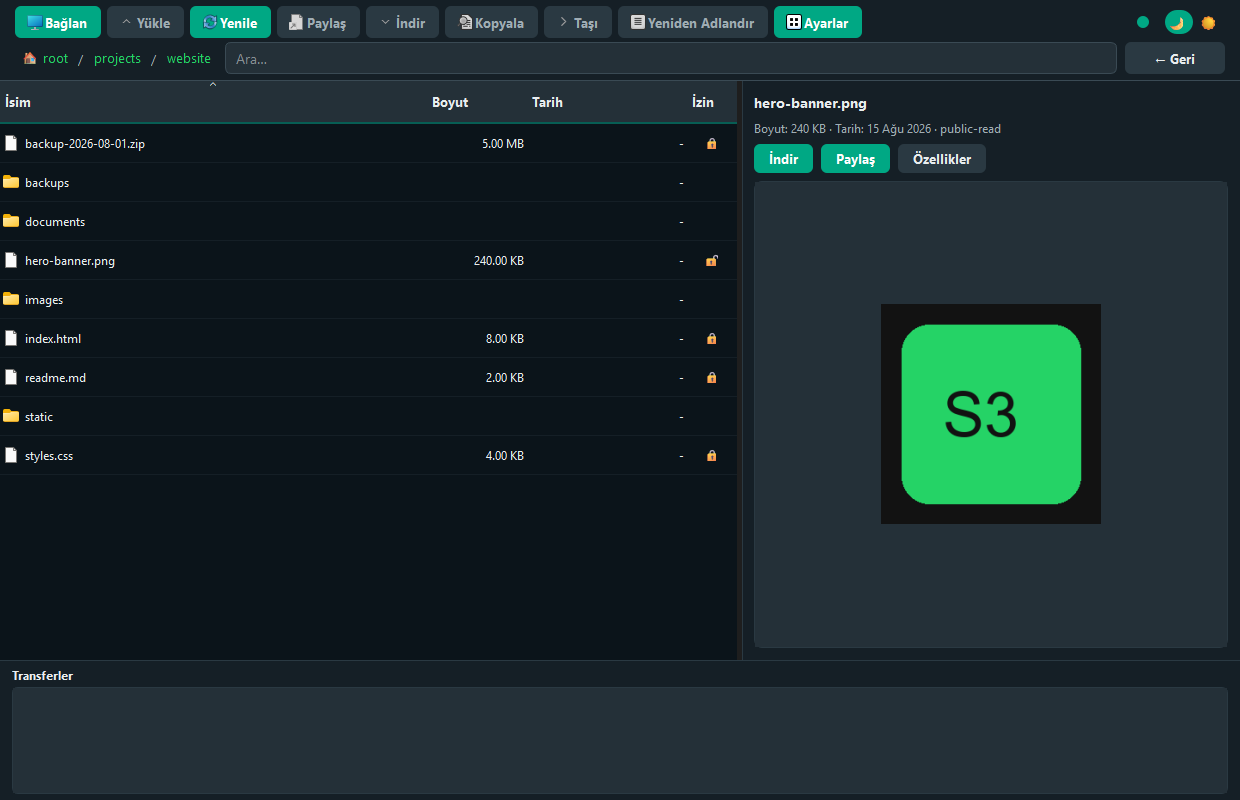Viewport: 1240px width, 800px height.
Task: Go back with the Geri button
Action: coord(1175,58)
